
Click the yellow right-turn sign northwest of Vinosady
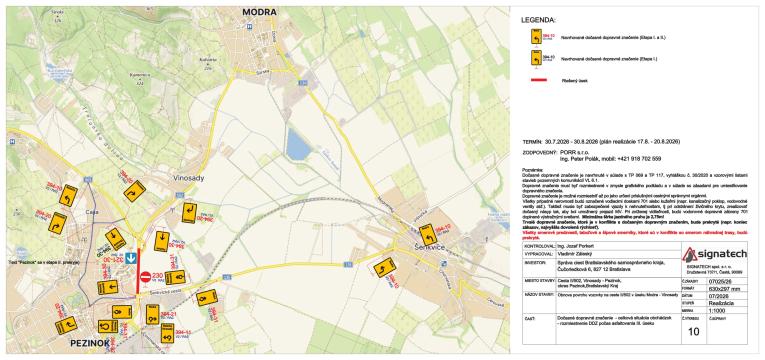click(135, 192)
